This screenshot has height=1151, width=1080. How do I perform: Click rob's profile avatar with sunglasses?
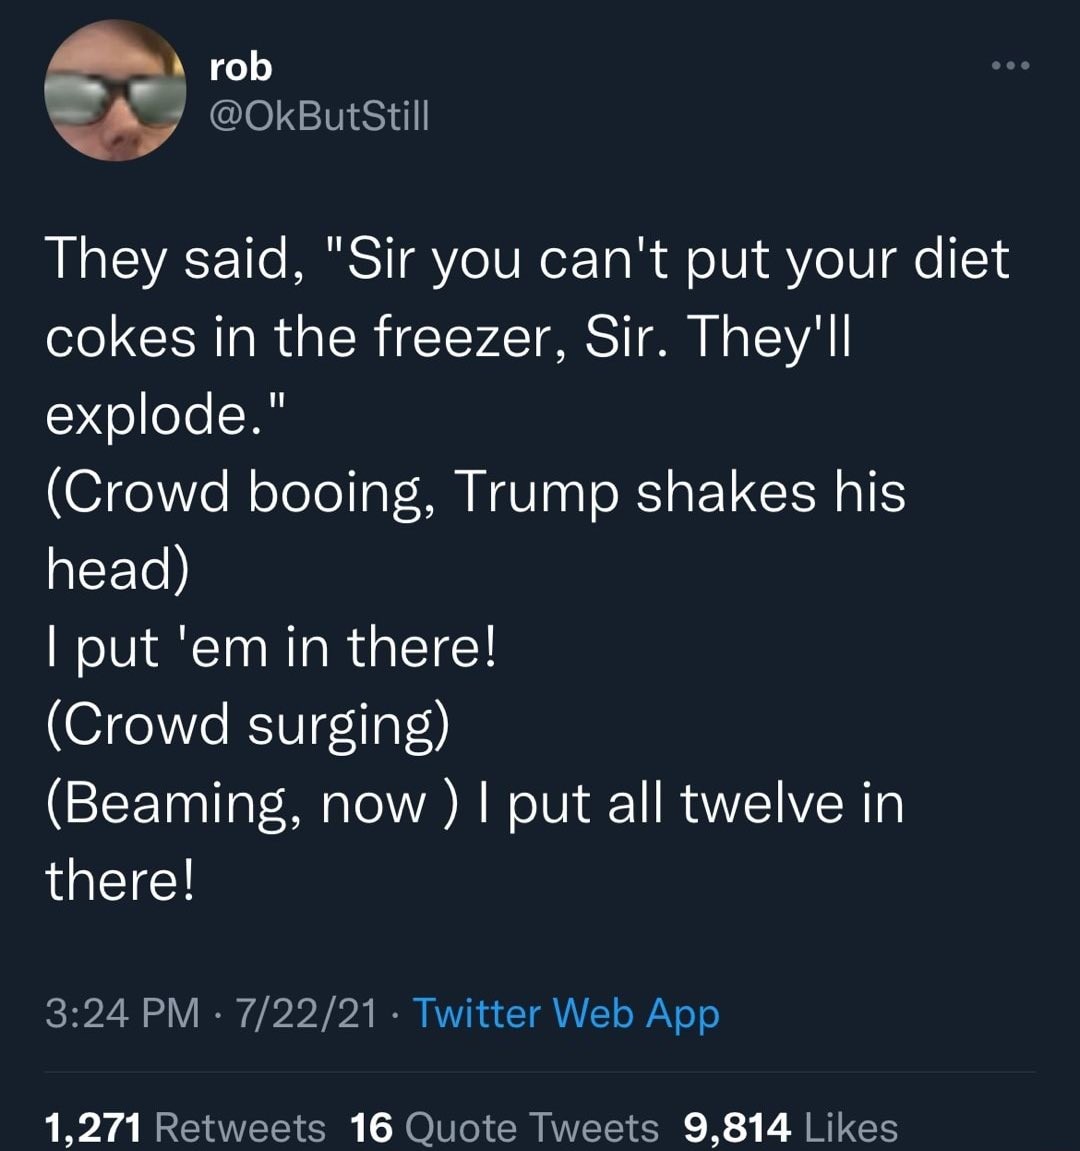click(x=115, y=91)
